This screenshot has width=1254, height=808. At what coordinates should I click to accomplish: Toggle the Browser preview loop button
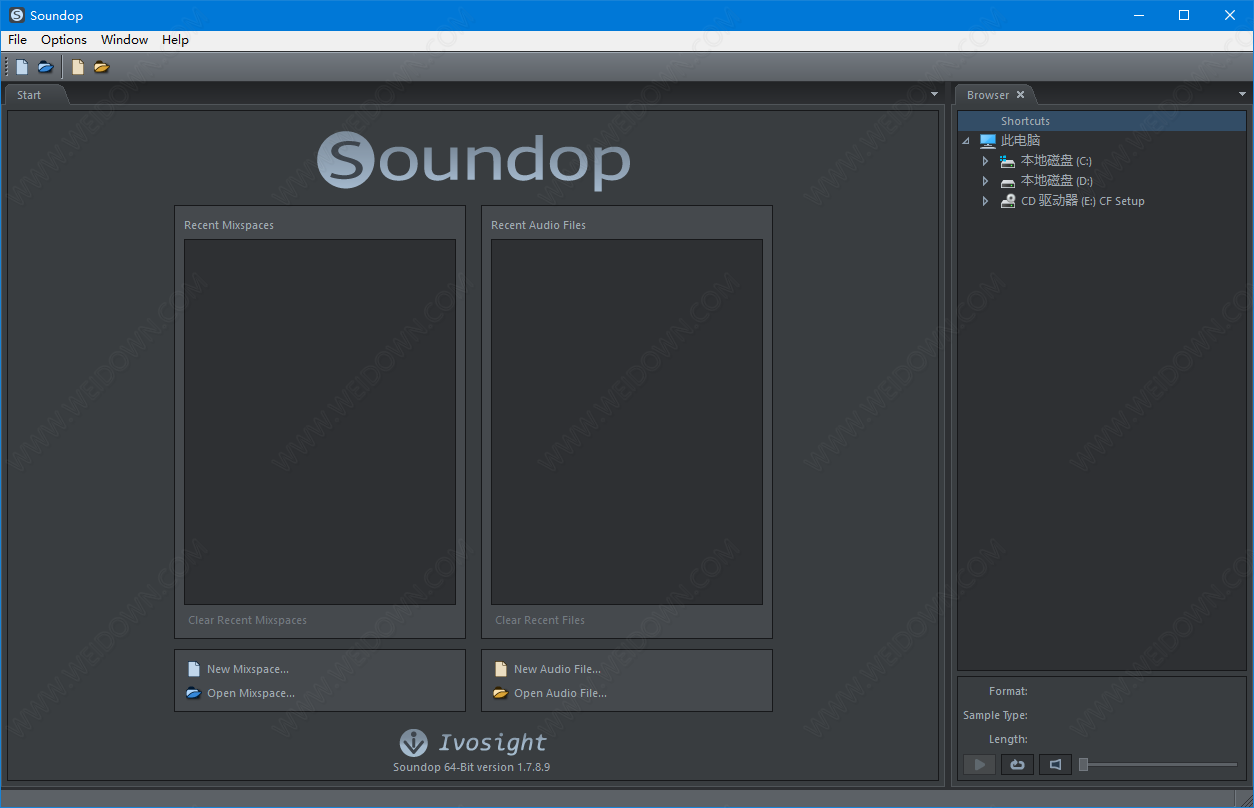pos(1017,765)
